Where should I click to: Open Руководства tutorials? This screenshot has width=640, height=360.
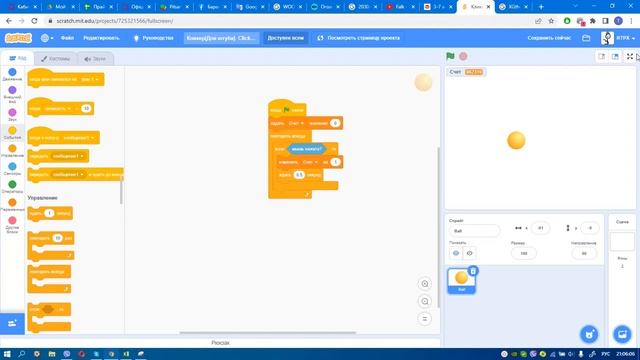click(x=153, y=38)
